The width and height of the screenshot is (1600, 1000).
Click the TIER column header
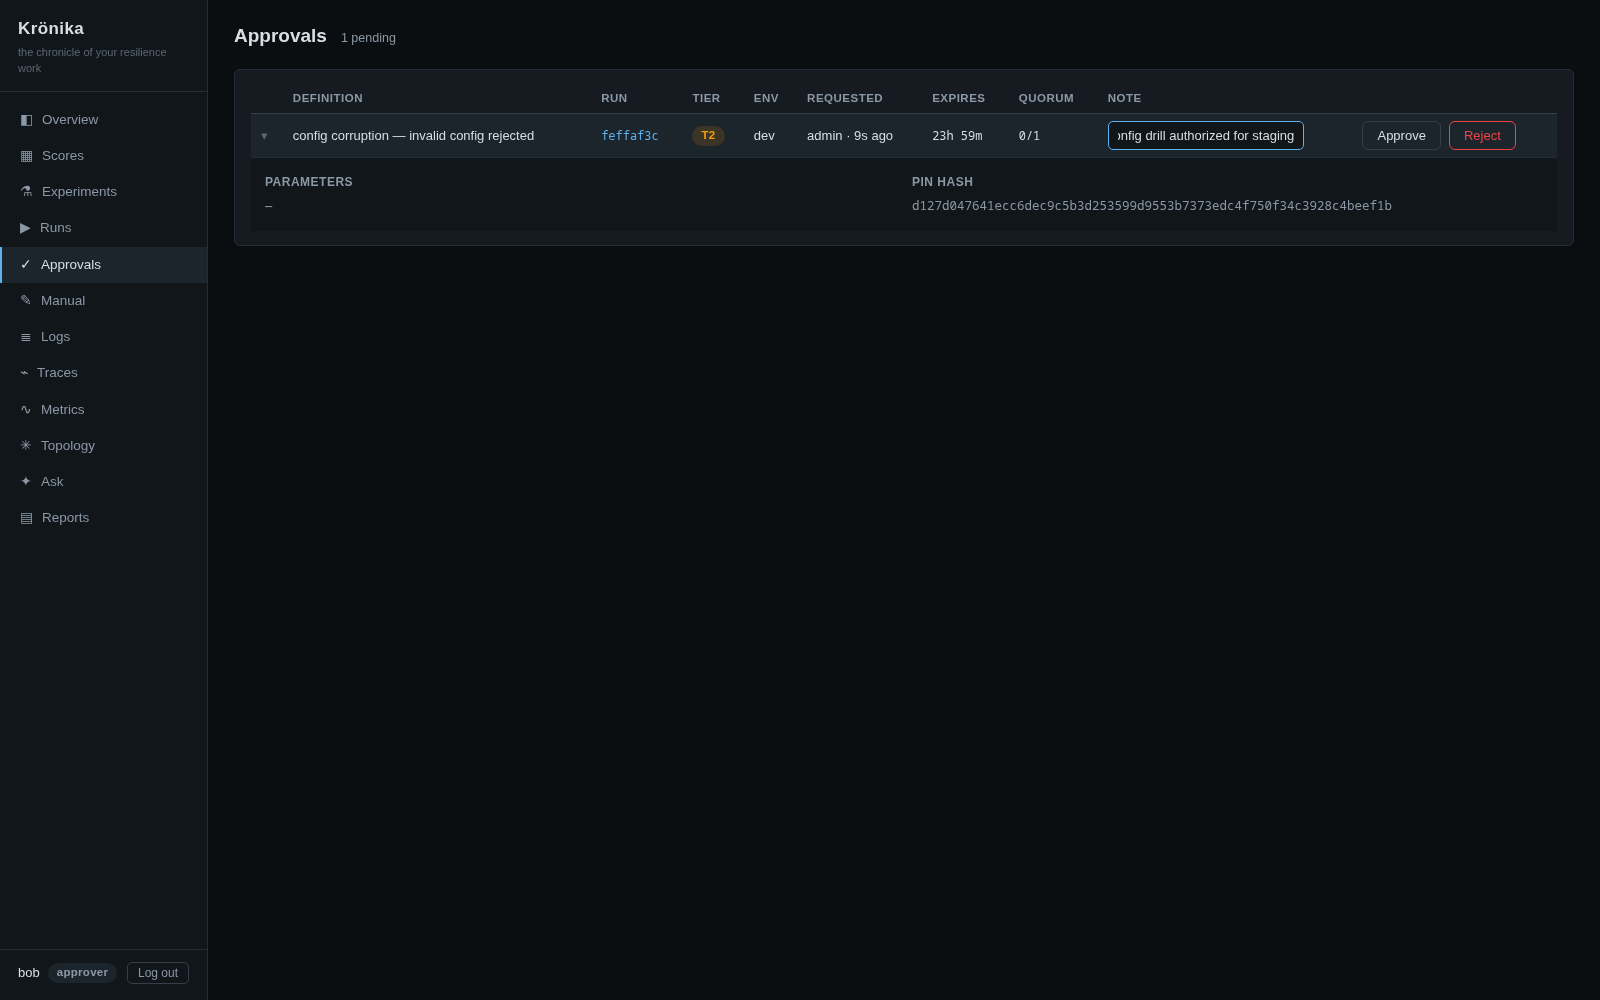[x=706, y=98]
